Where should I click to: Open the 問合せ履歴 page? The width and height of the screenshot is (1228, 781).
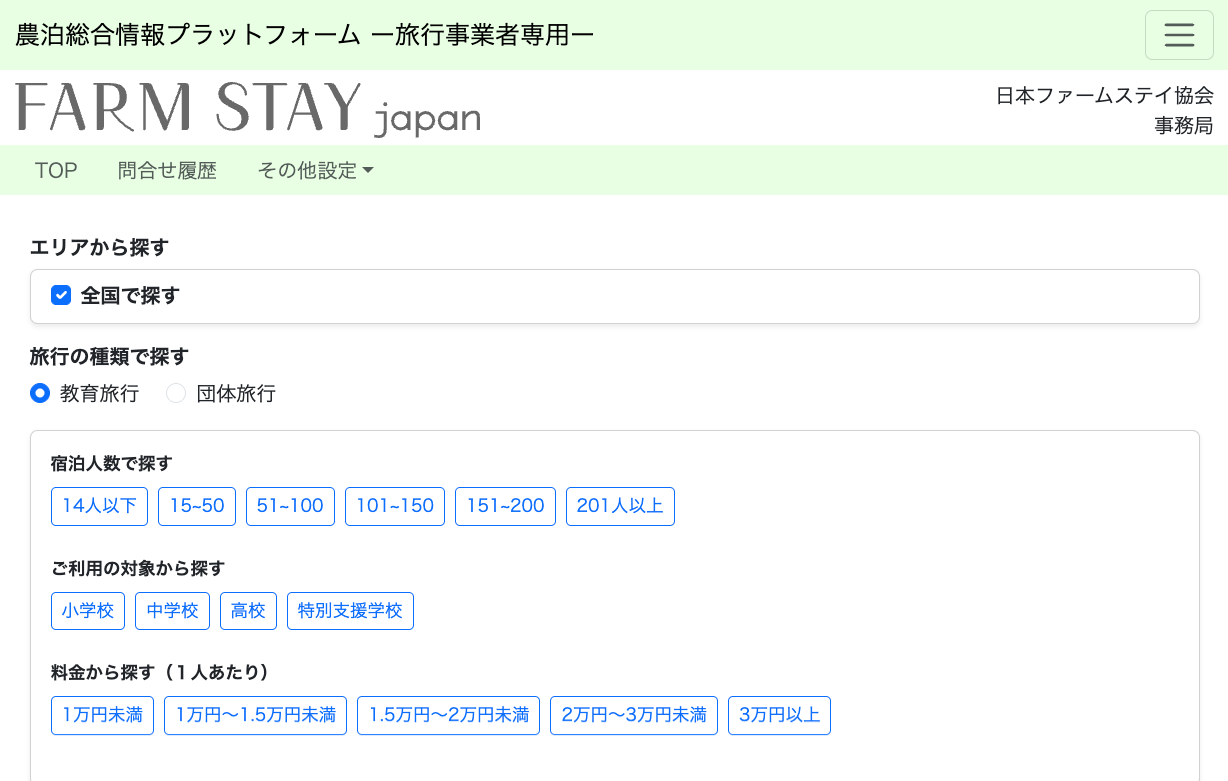167,170
